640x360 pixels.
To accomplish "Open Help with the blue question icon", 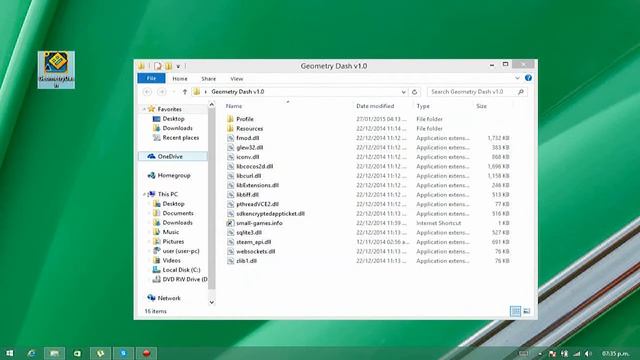I will 529,78.
